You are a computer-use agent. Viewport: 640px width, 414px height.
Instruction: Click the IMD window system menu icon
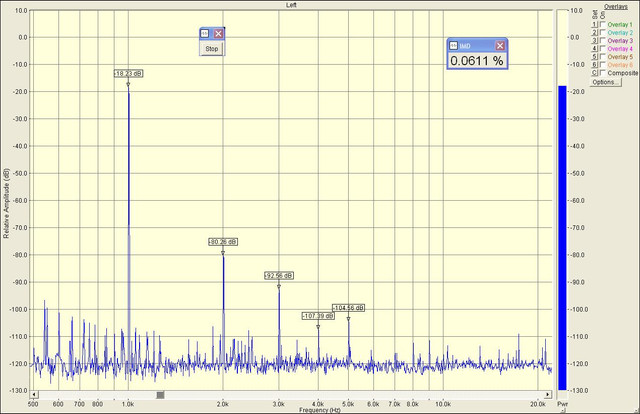(x=453, y=46)
